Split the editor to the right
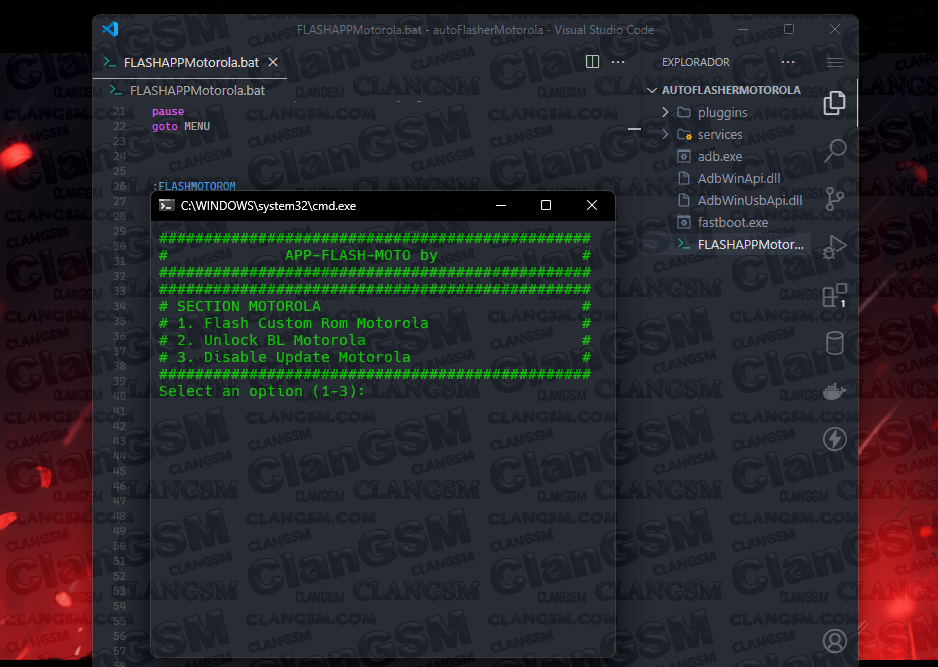 tap(592, 62)
